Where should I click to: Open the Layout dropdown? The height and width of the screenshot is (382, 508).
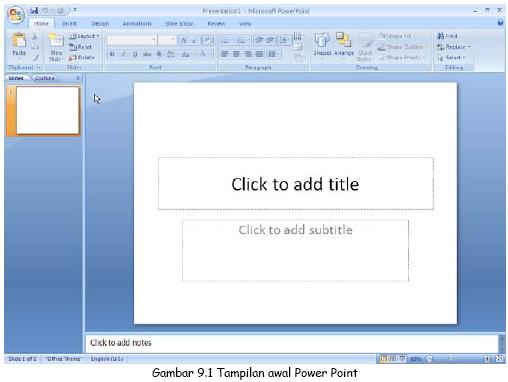coord(84,36)
